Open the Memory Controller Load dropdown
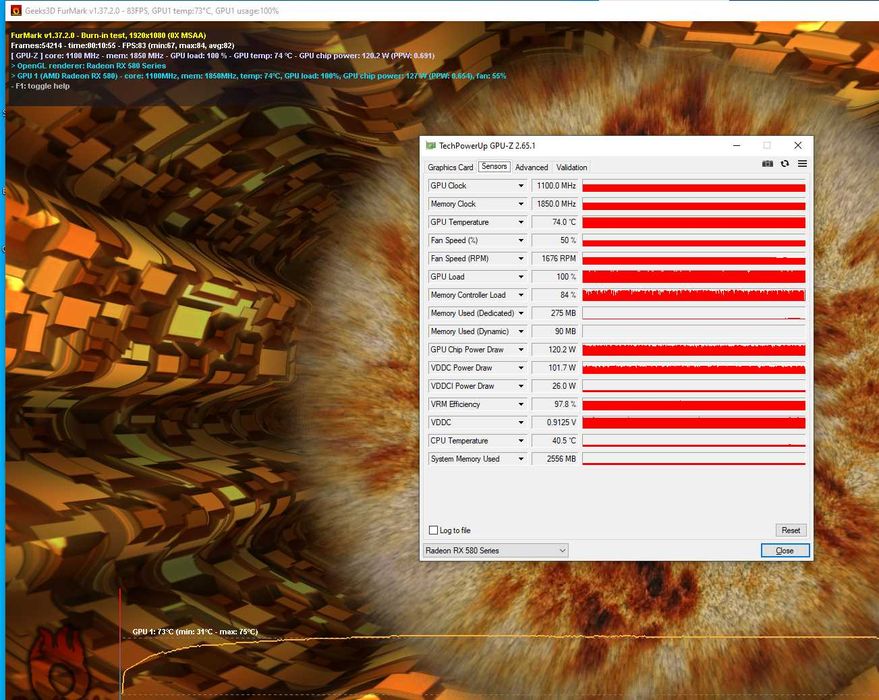879x700 pixels. coord(521,295)
